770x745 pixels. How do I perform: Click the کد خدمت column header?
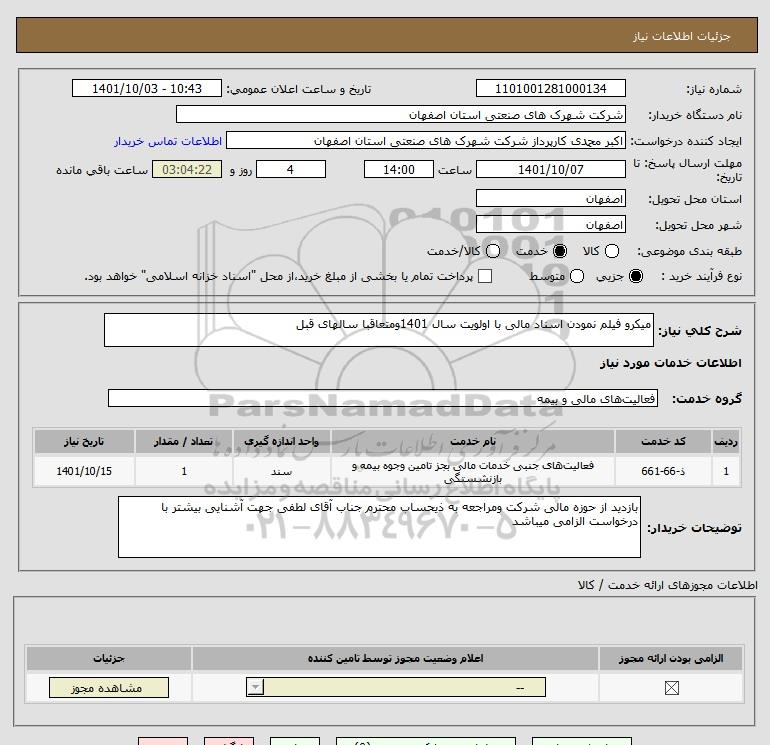[x=663, y=441]
